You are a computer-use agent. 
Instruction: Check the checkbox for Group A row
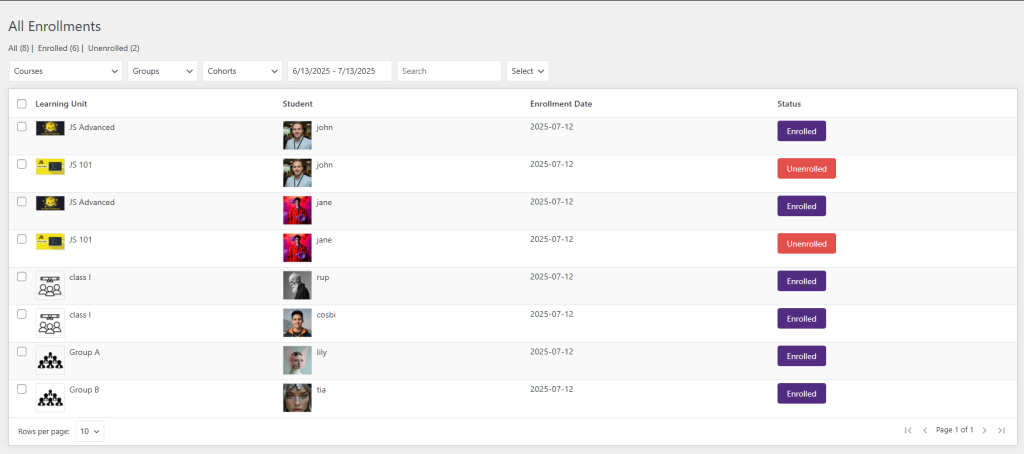[x=22, y=351]
